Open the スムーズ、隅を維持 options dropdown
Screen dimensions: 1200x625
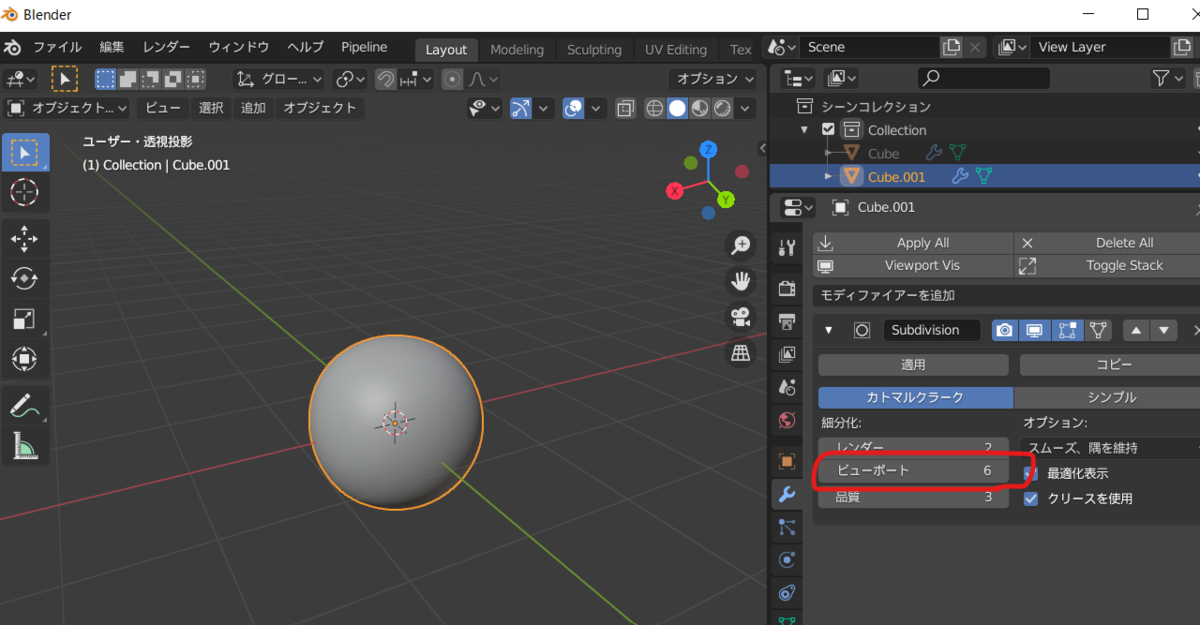point(1108,448)
